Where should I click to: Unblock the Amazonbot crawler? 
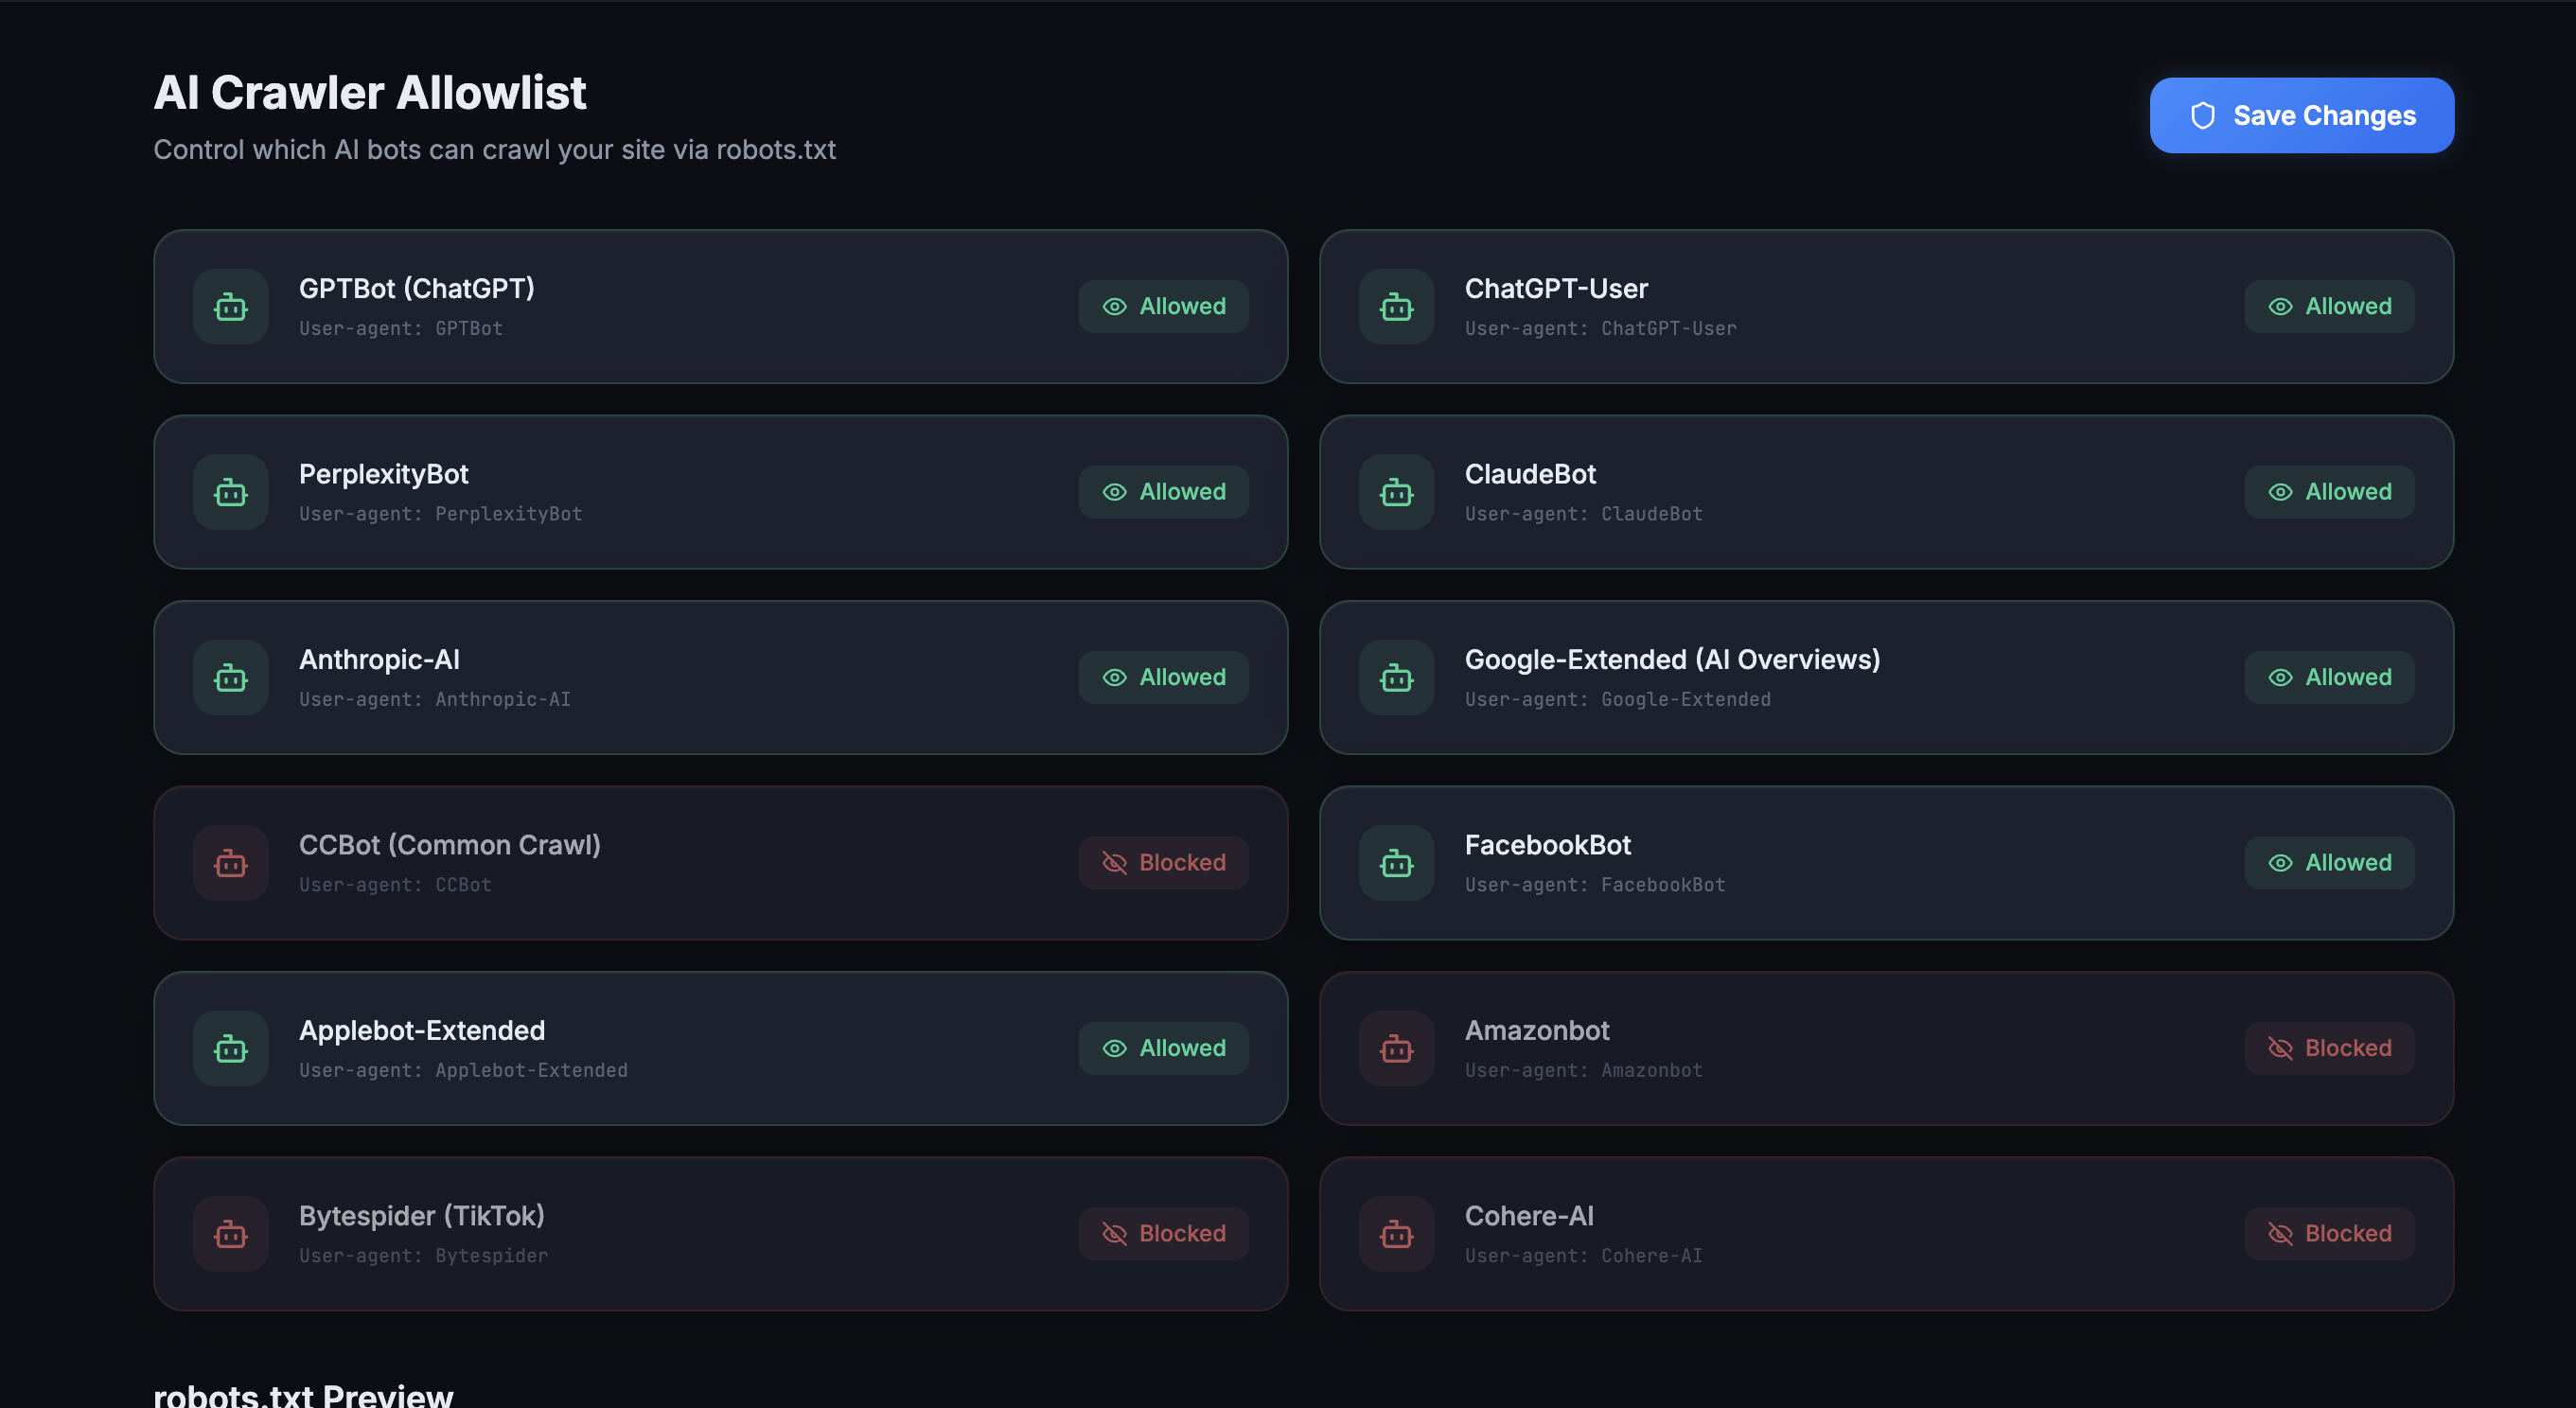[2329, 1048]
